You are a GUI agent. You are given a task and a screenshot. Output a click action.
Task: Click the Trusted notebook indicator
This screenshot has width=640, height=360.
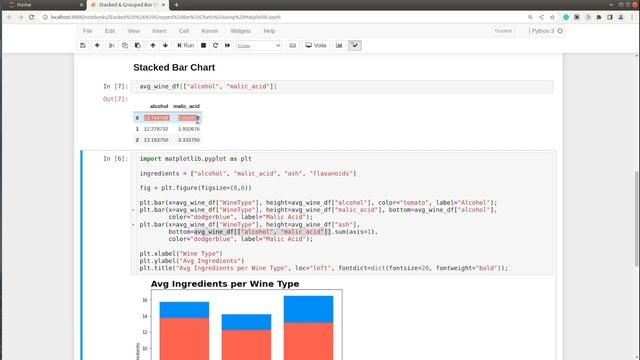point(503,31)
